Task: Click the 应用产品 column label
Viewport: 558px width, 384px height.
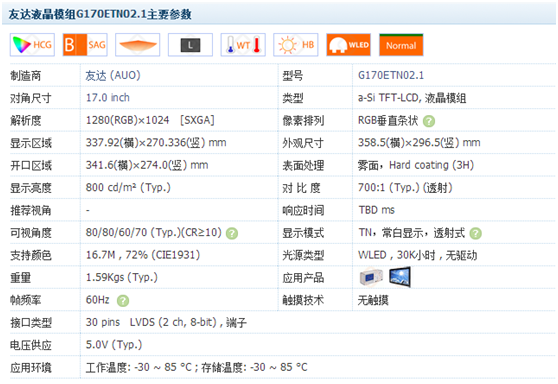Action: (x=303, y=278)
